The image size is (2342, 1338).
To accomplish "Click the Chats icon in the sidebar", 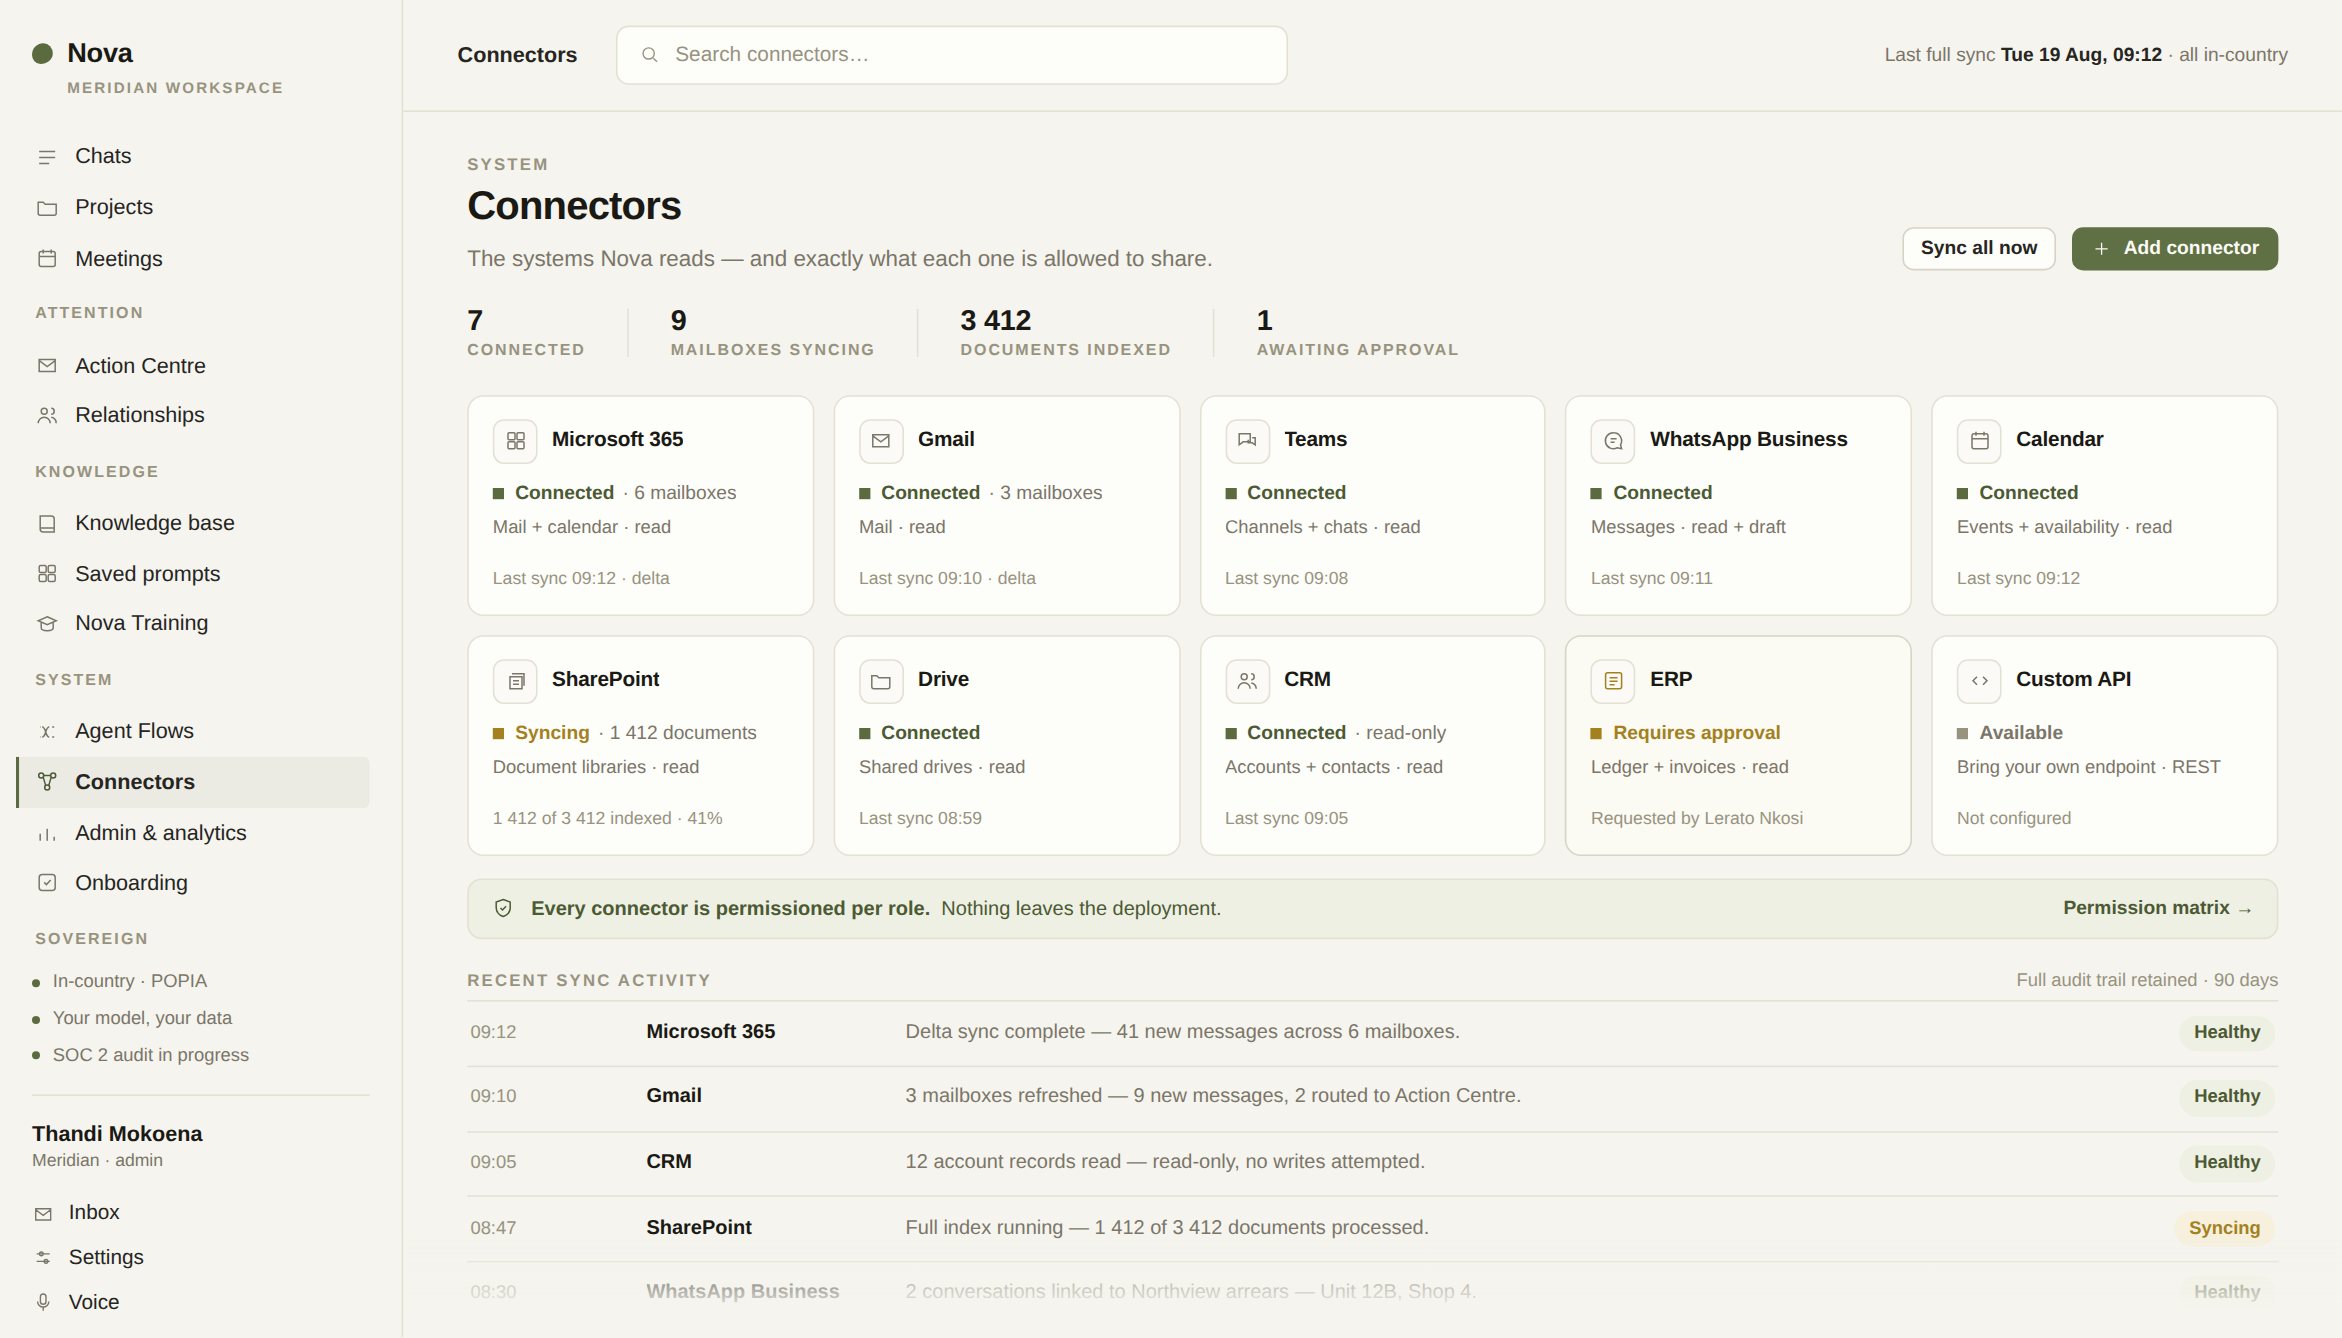I will (47, 157).
